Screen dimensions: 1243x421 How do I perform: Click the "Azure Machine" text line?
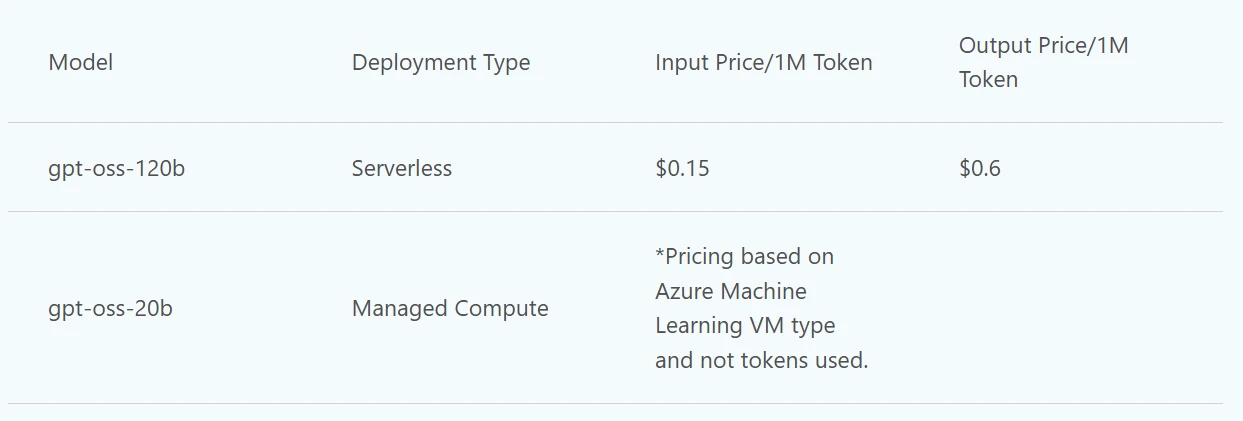730,291
